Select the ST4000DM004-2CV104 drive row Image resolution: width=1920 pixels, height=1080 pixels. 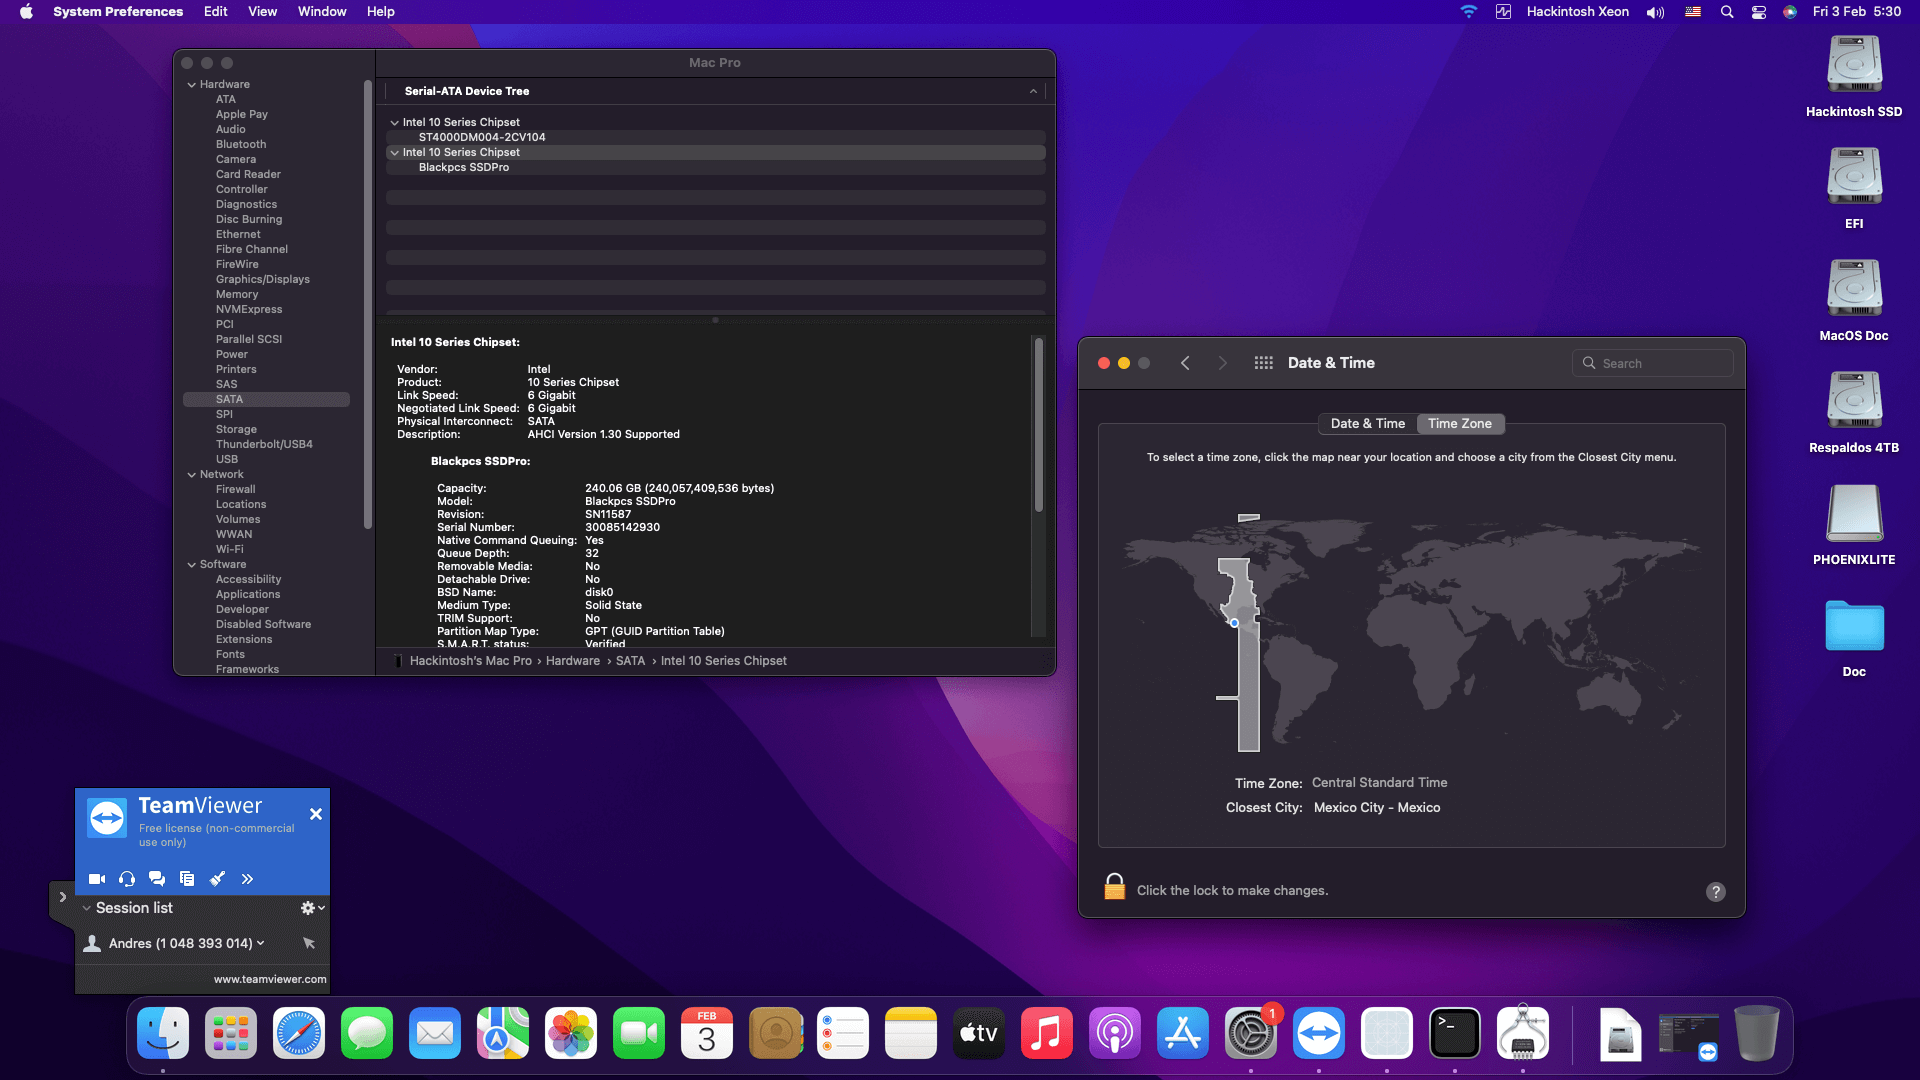716,138
